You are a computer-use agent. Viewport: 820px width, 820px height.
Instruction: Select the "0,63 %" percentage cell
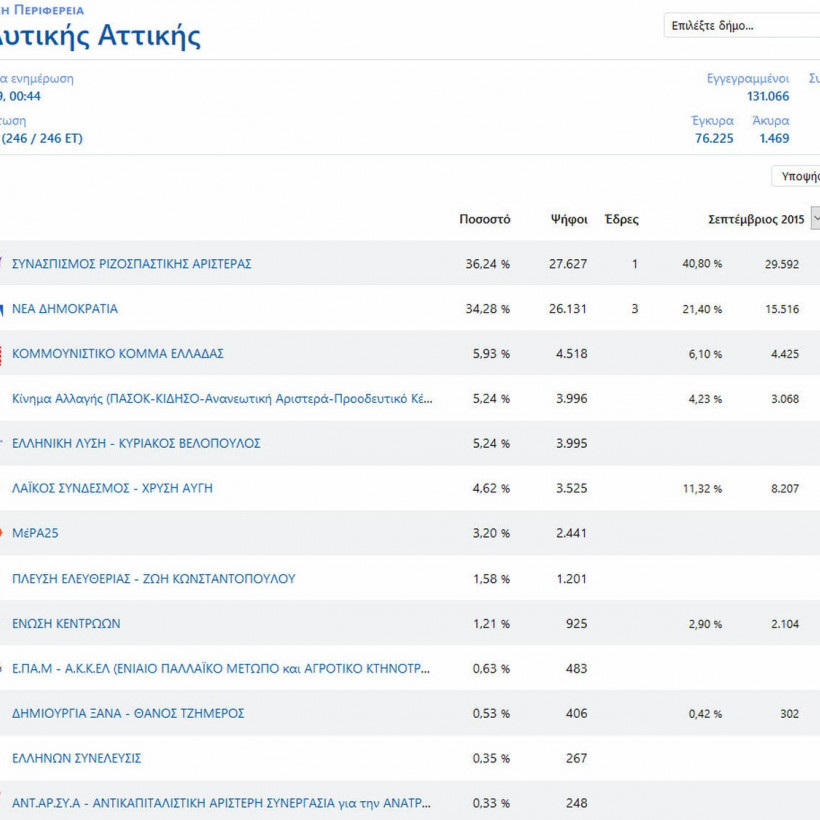(x=491, y=668)
